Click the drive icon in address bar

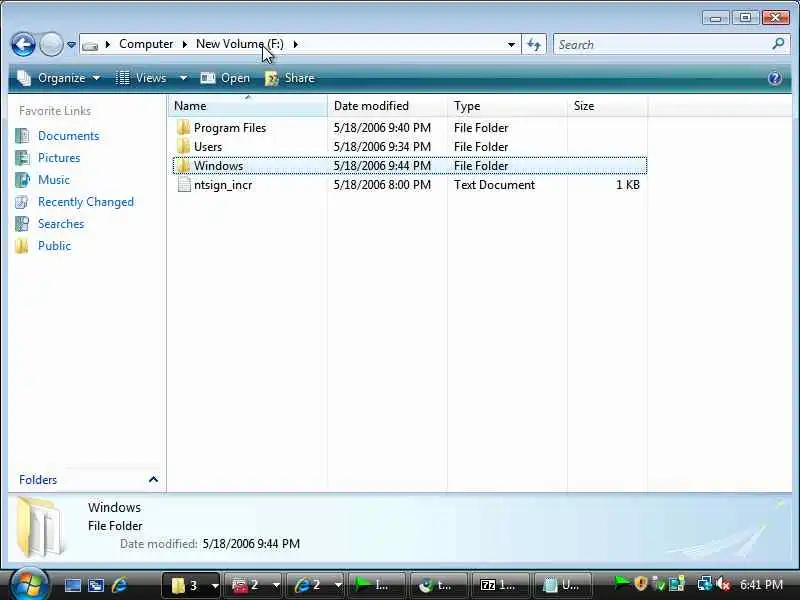coord(90,46)
